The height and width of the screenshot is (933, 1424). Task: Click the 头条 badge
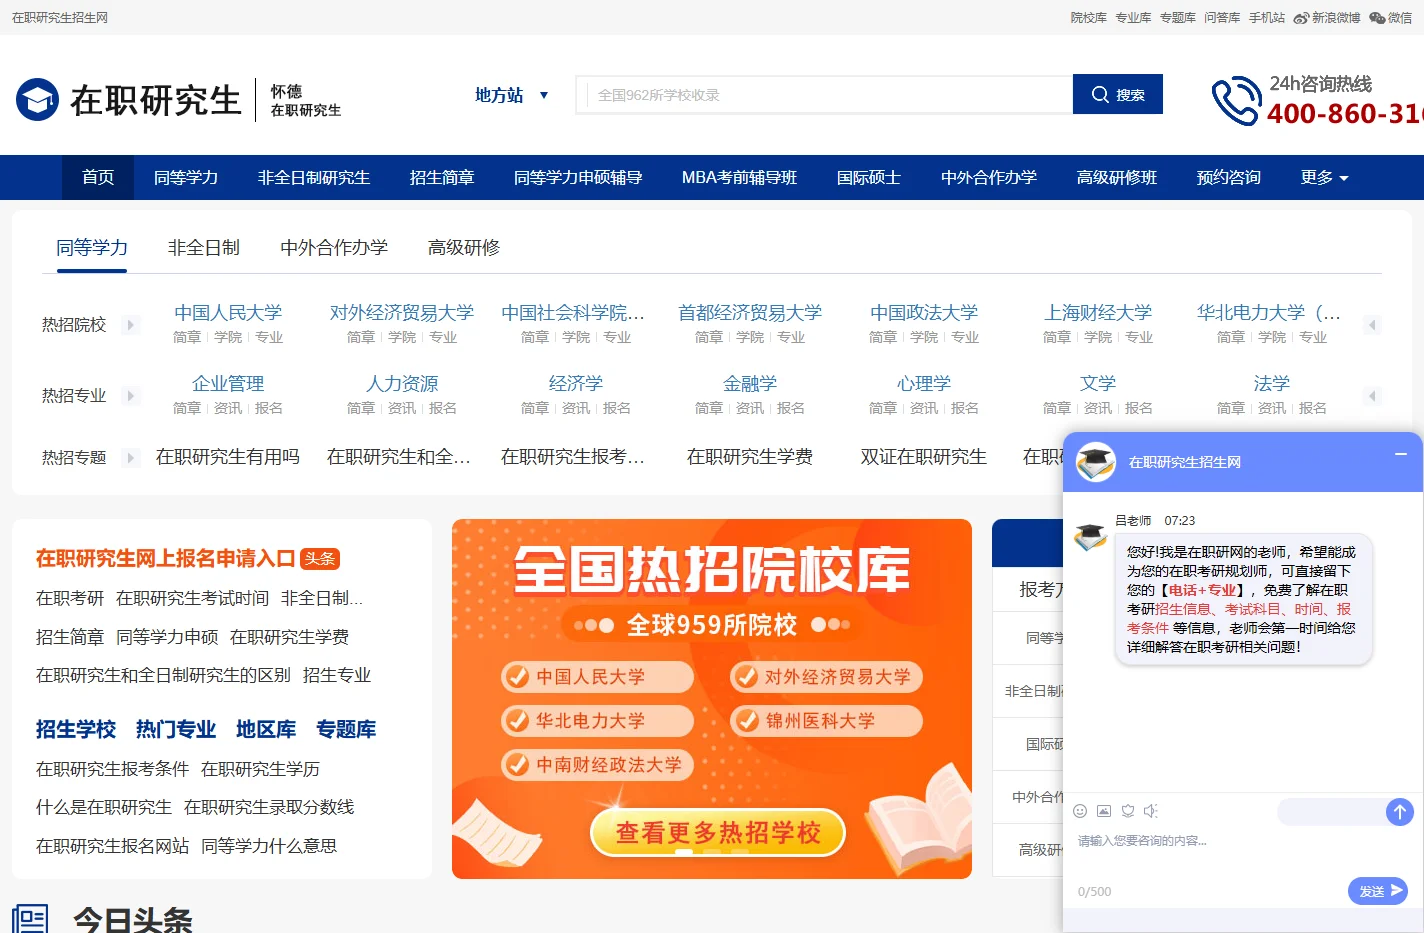pos(320,559)
